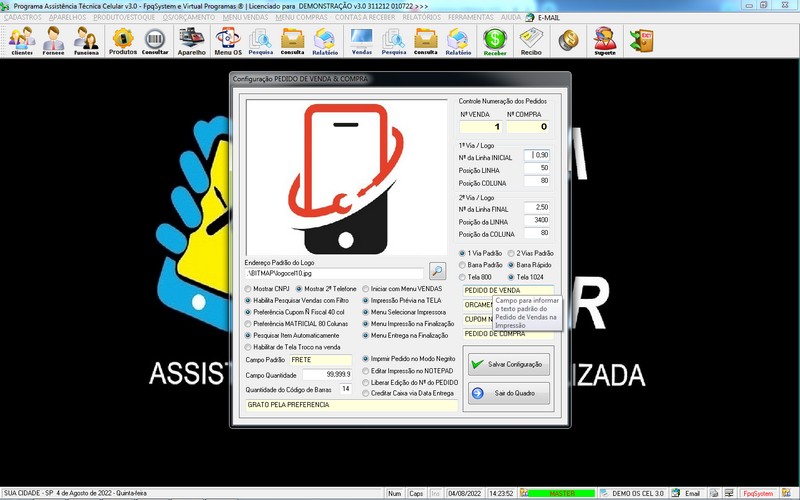Click the printer icon in status bar
800x500 pixels.
[x=714, y=493]
